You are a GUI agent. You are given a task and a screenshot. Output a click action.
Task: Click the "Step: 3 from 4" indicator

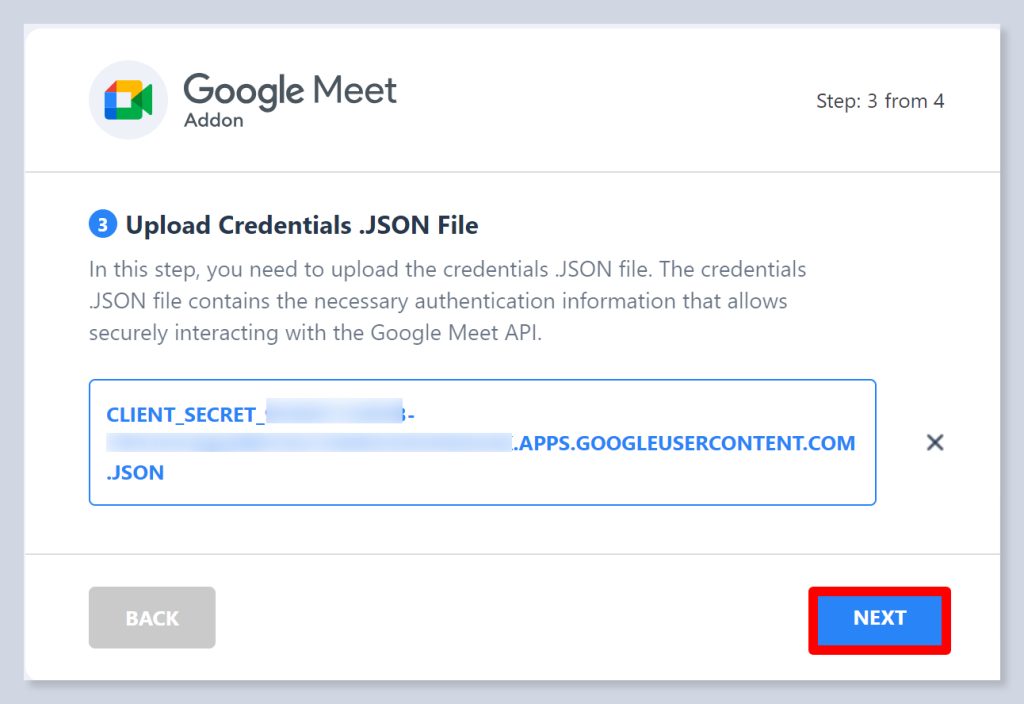(x=880, y=101)
